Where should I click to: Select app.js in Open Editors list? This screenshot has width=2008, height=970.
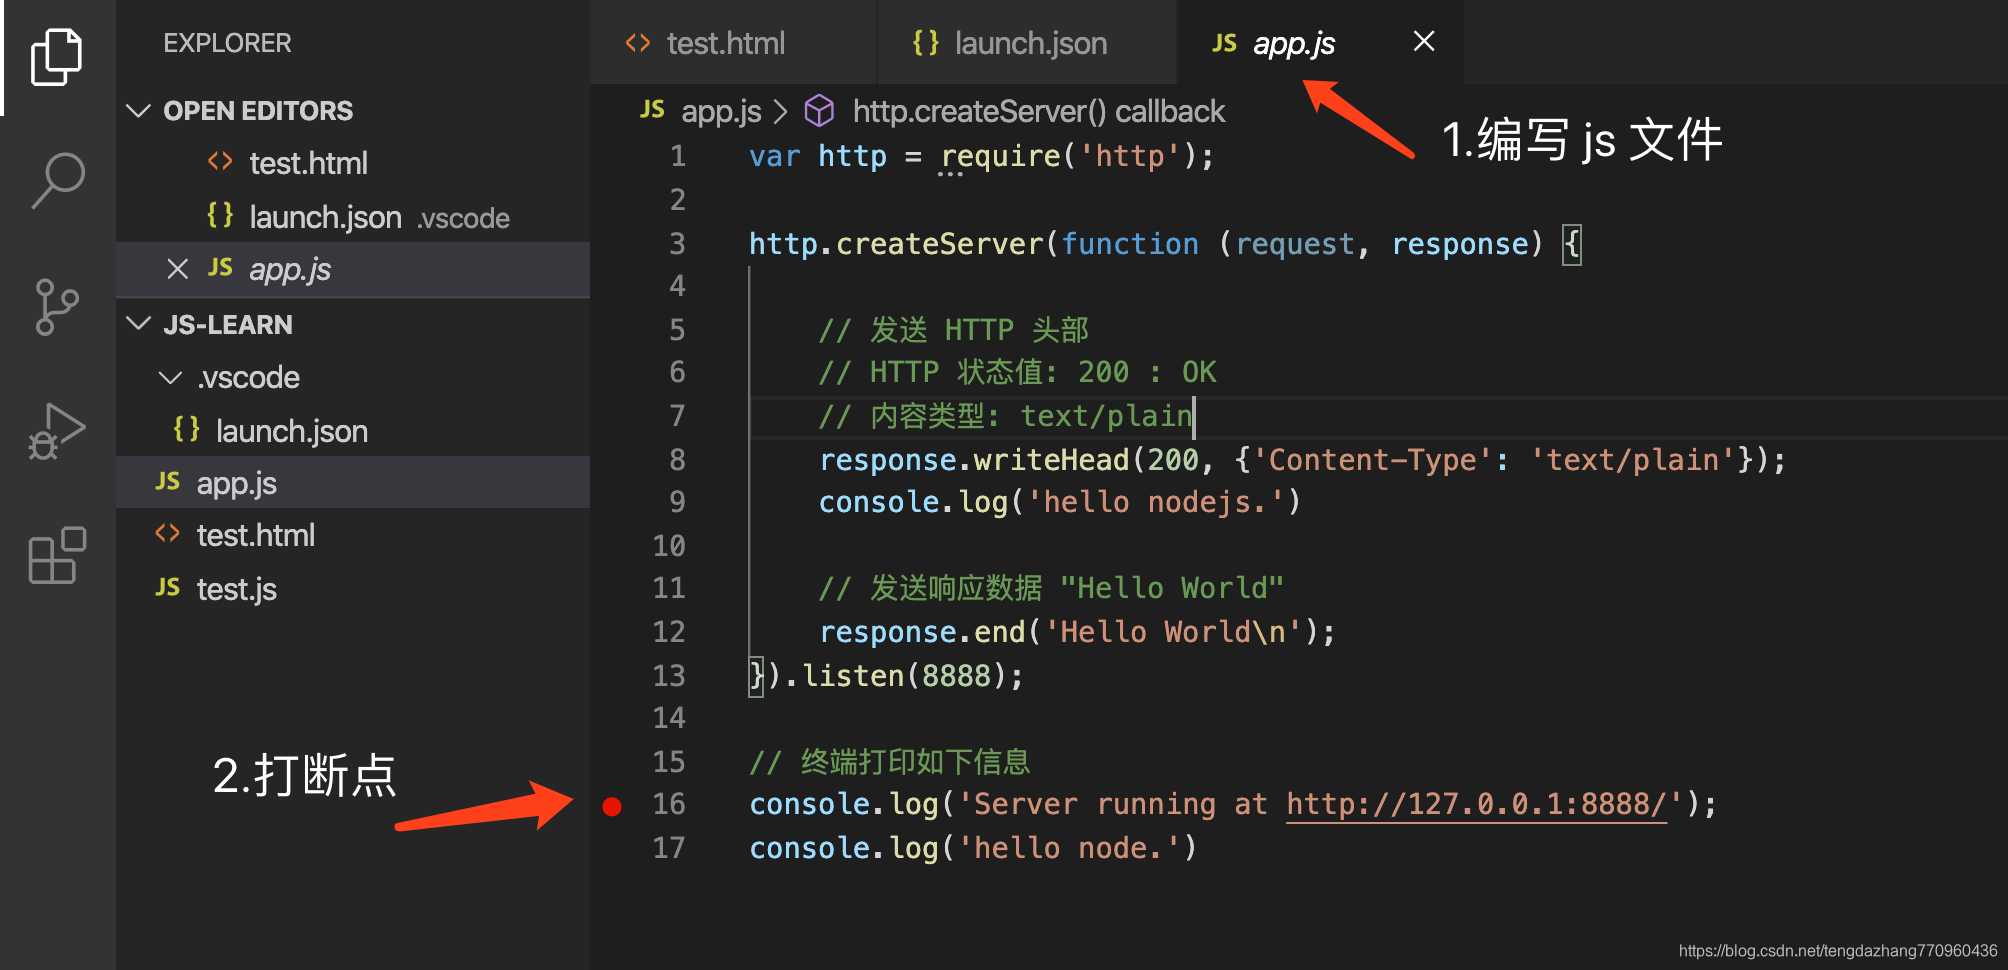353,269
